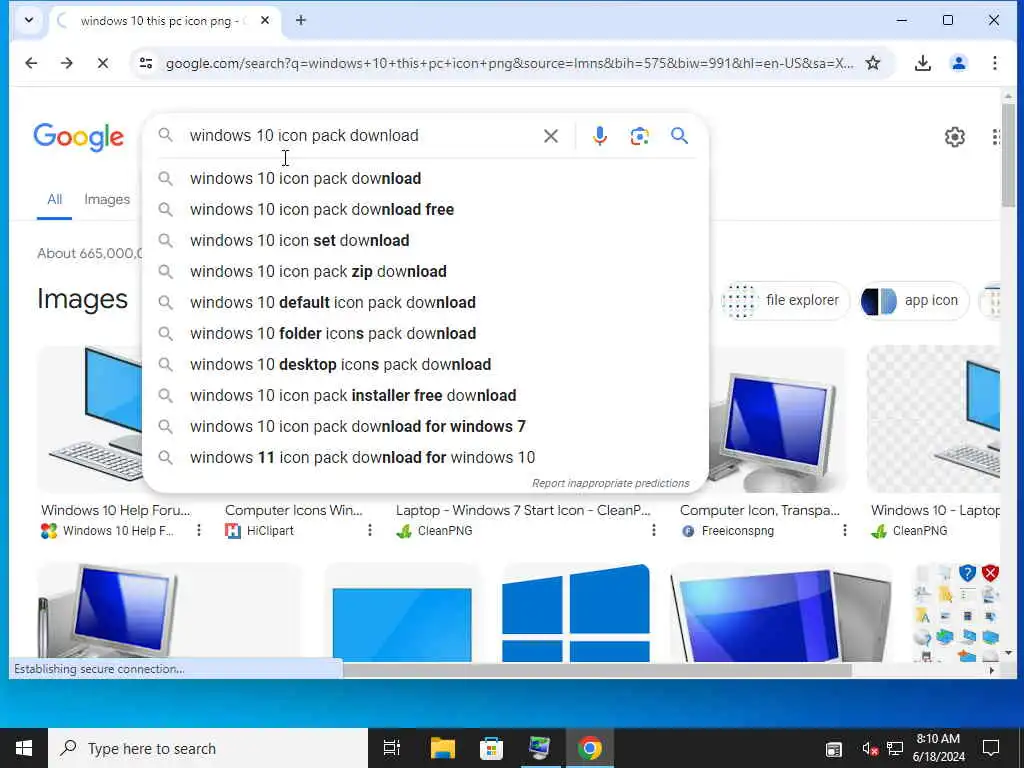Open the Windows logo blue image thumbnail

tap(576, 613)
